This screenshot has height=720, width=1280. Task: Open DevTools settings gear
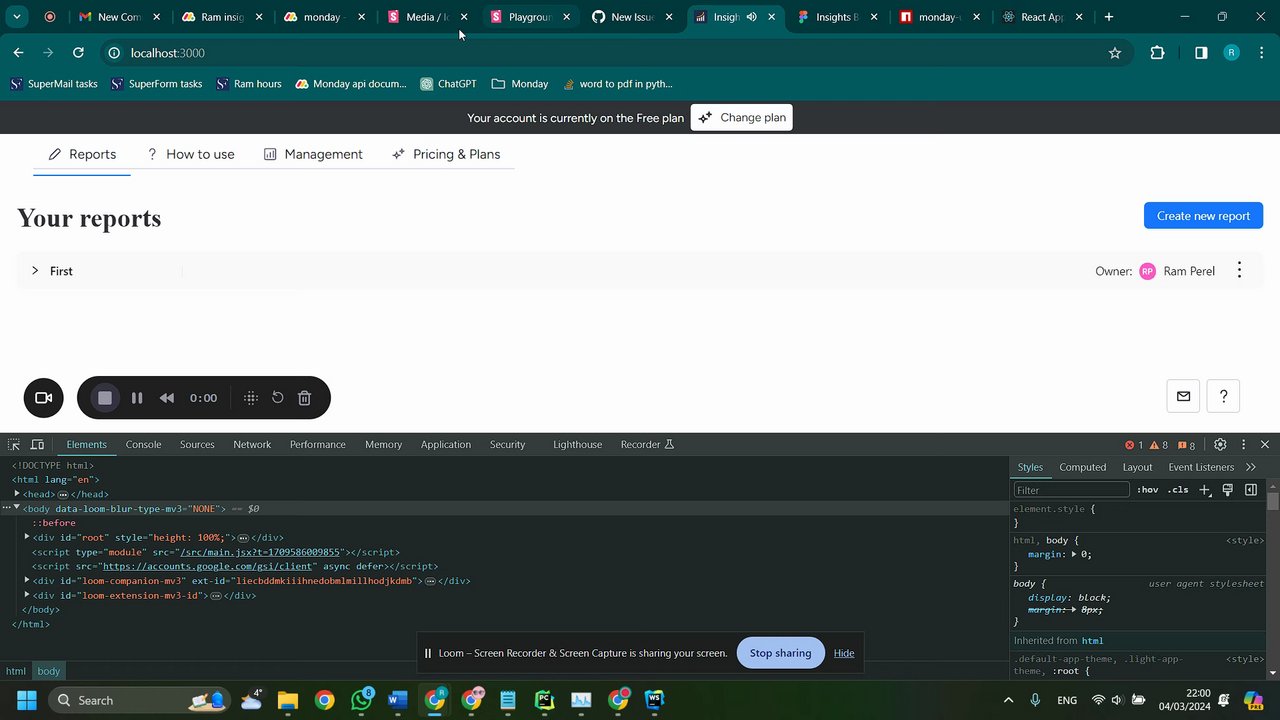click(x=1220, y=445)
